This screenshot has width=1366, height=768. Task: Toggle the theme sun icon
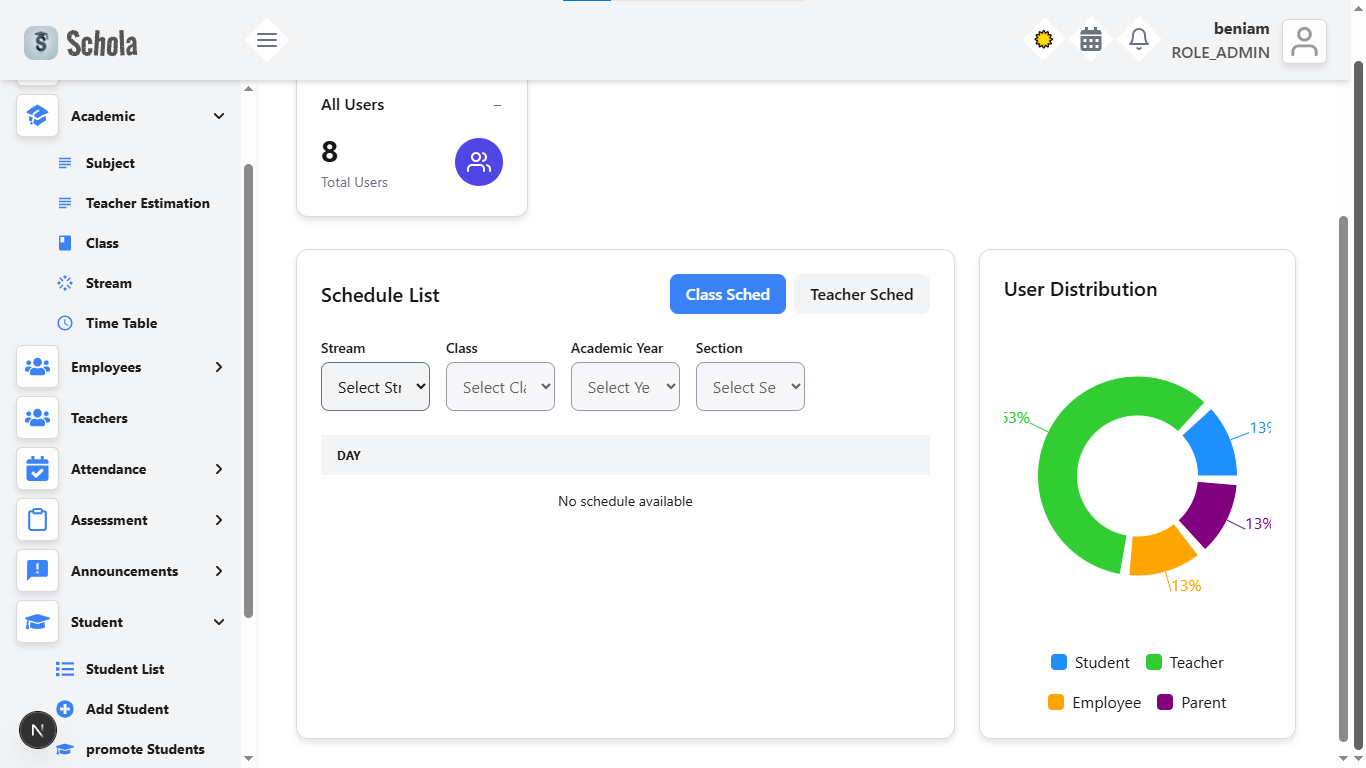pos(1043,40)
